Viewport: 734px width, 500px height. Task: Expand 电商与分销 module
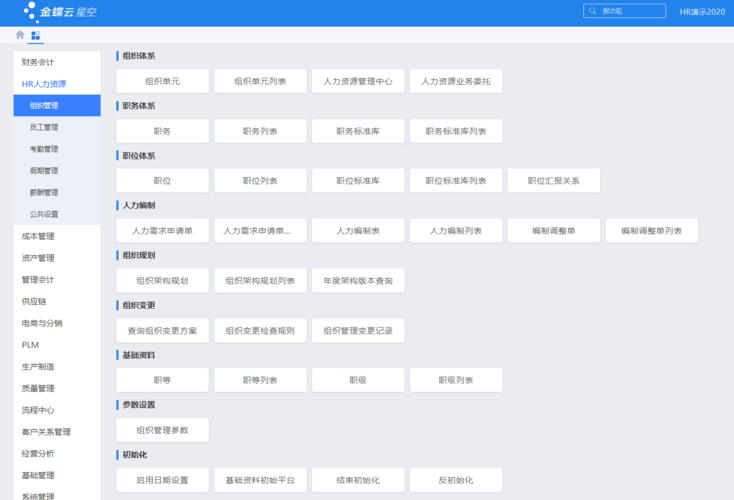point(57,323)
